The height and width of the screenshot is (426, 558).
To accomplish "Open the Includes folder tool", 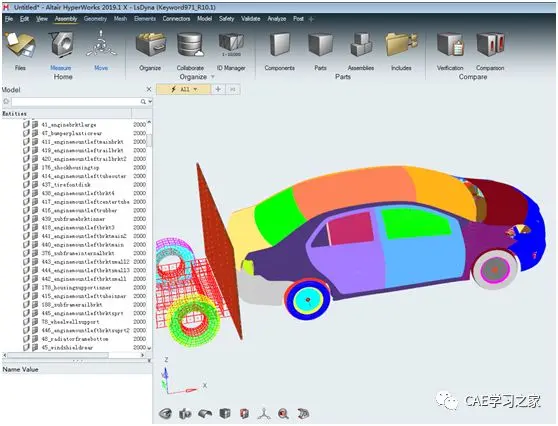I will (401, 50).
